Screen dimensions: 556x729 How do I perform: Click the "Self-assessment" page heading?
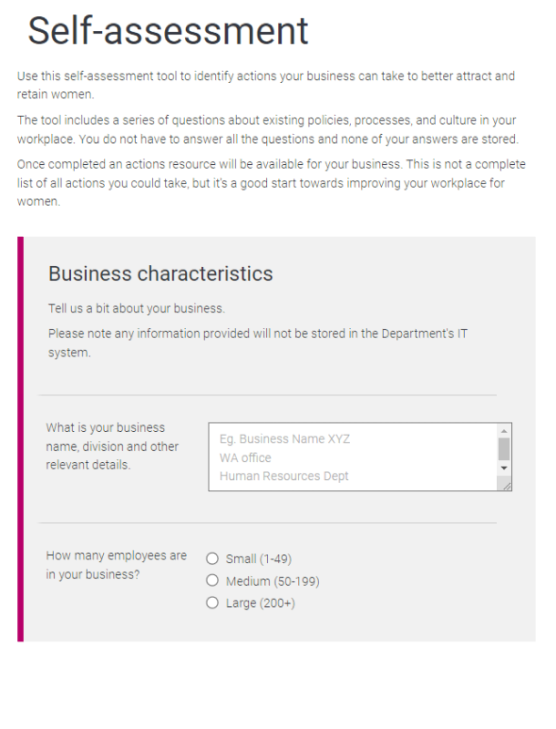tap(168, 31)
